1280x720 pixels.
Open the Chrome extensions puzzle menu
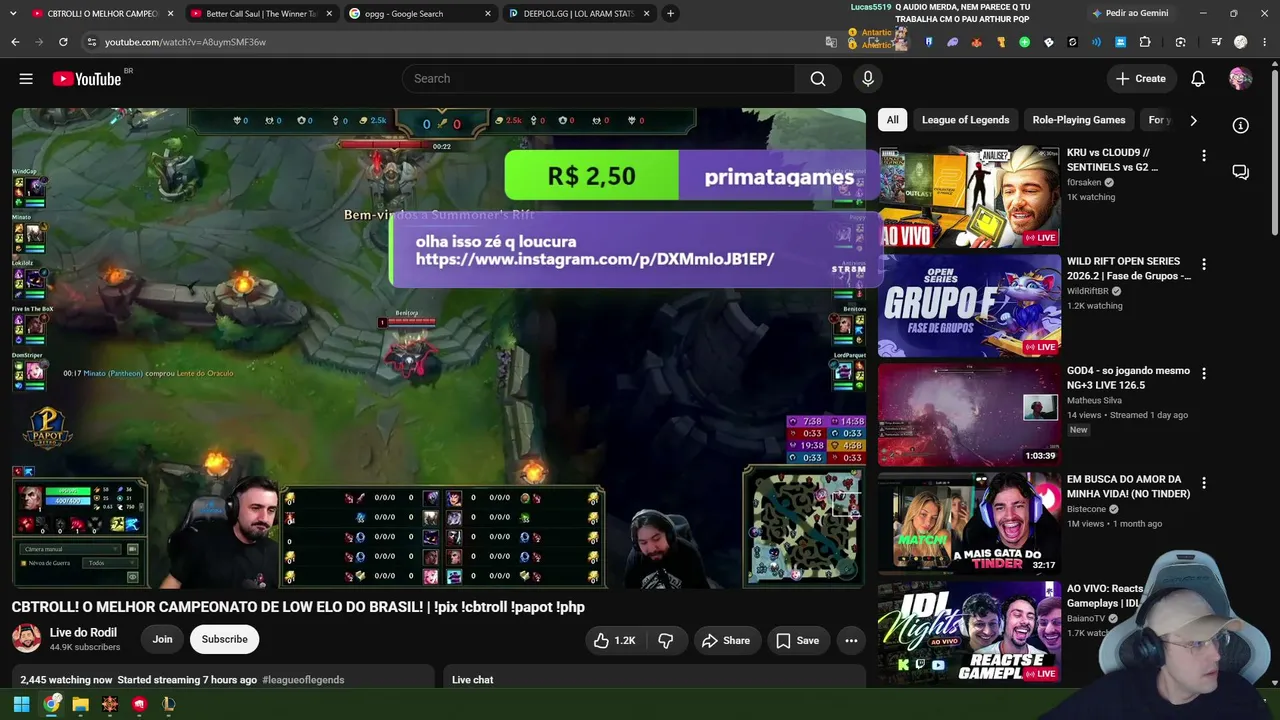pos(1145,42)
